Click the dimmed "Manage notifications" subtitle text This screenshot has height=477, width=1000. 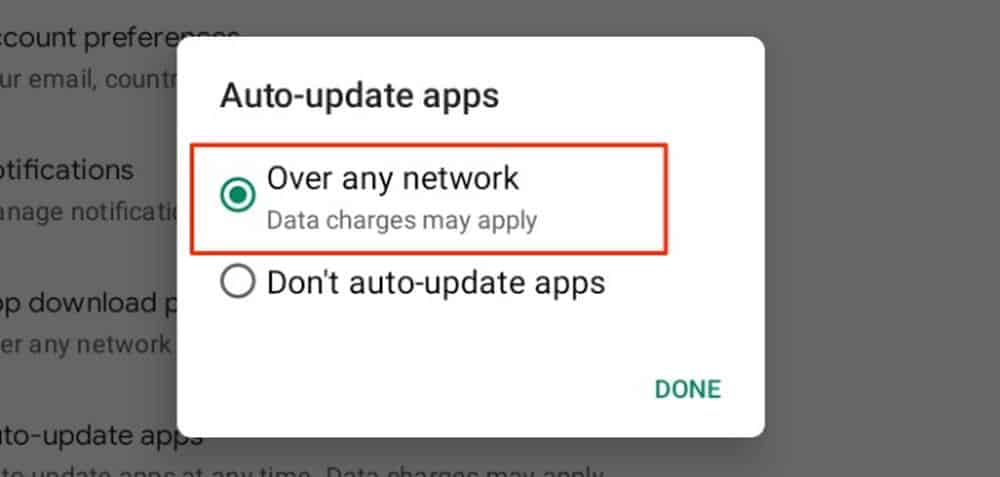pos(88,212)
